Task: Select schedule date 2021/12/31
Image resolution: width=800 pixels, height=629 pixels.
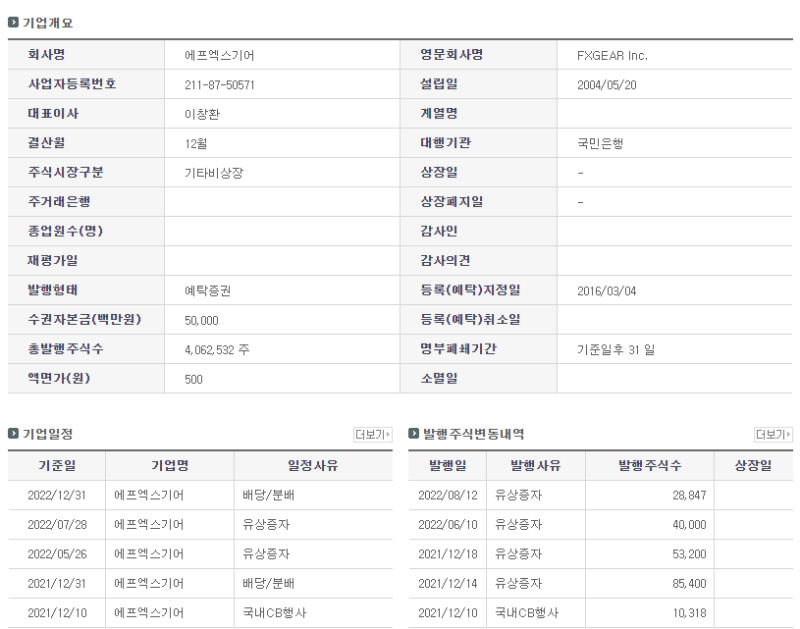Action: point(57,584)
